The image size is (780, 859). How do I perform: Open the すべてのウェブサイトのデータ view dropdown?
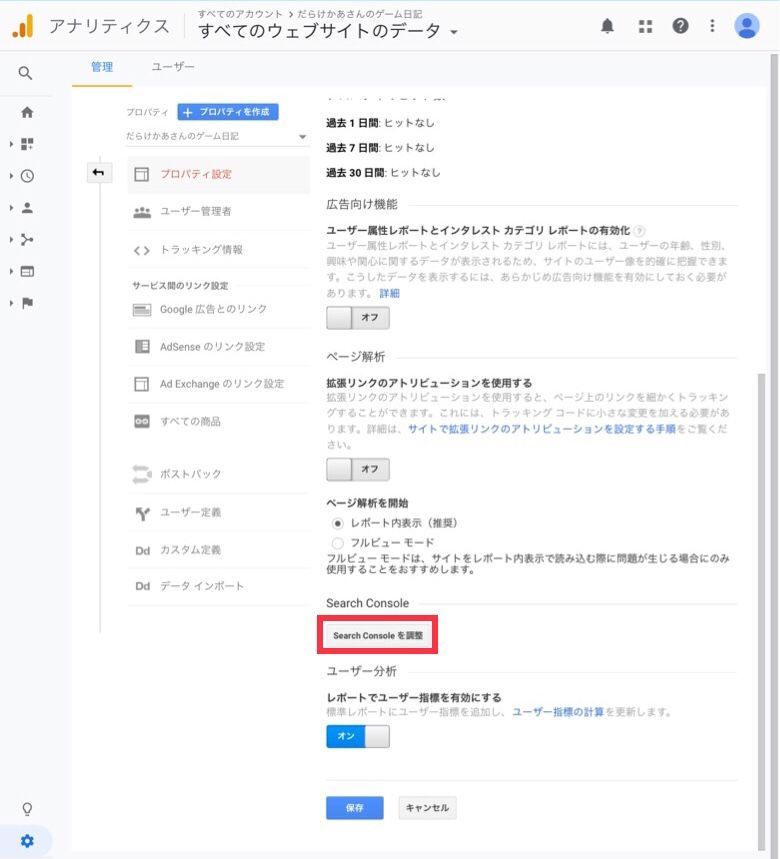pos(328,31)
